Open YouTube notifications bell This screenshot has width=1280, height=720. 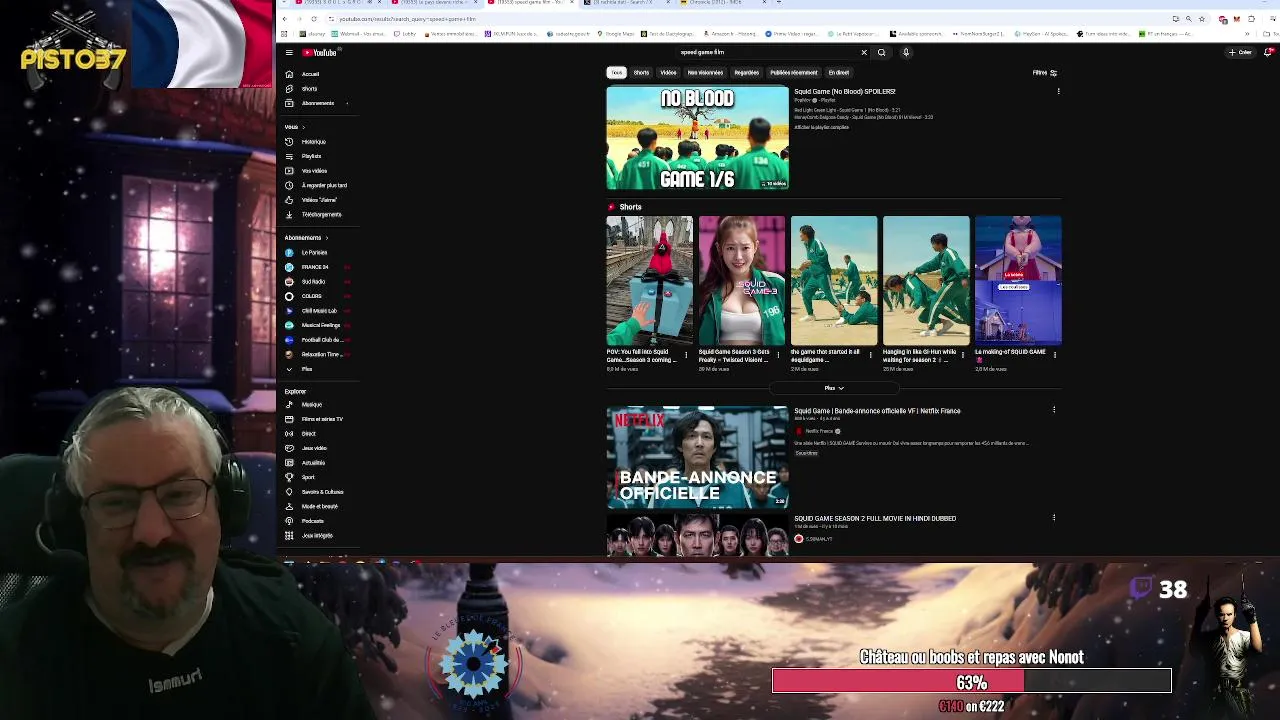click(x=1270, y=52)
